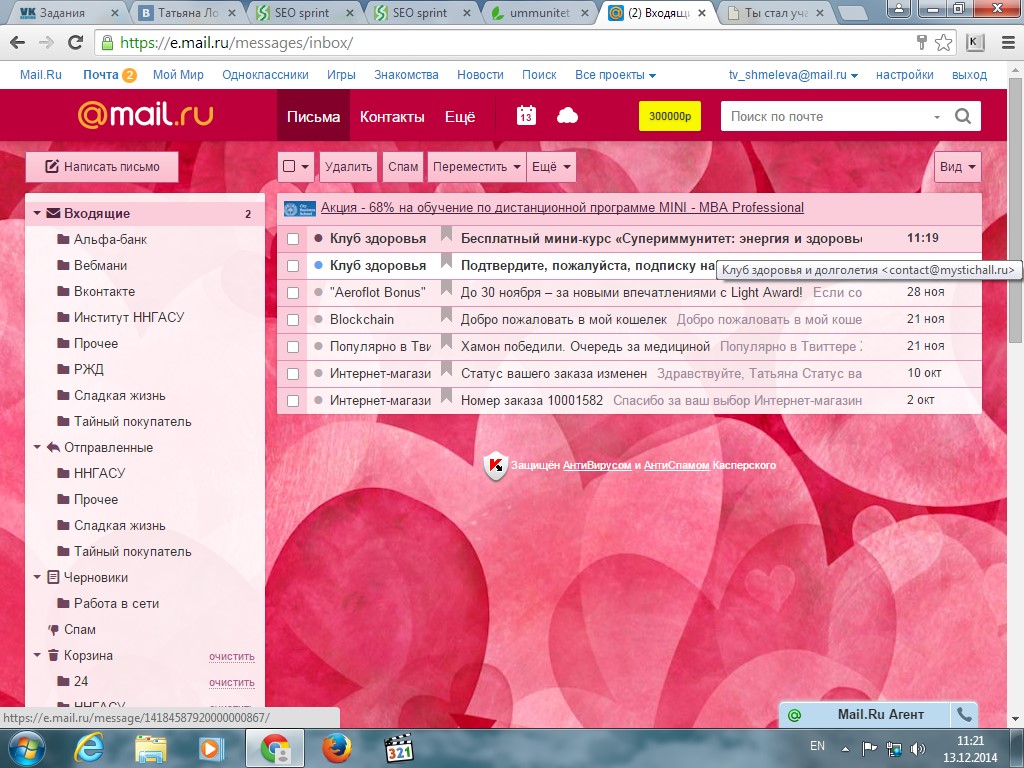Screen dimensions: 1024x768
Task: Click the bookmark flag on the Blockchain email
Action: (447, 316)
